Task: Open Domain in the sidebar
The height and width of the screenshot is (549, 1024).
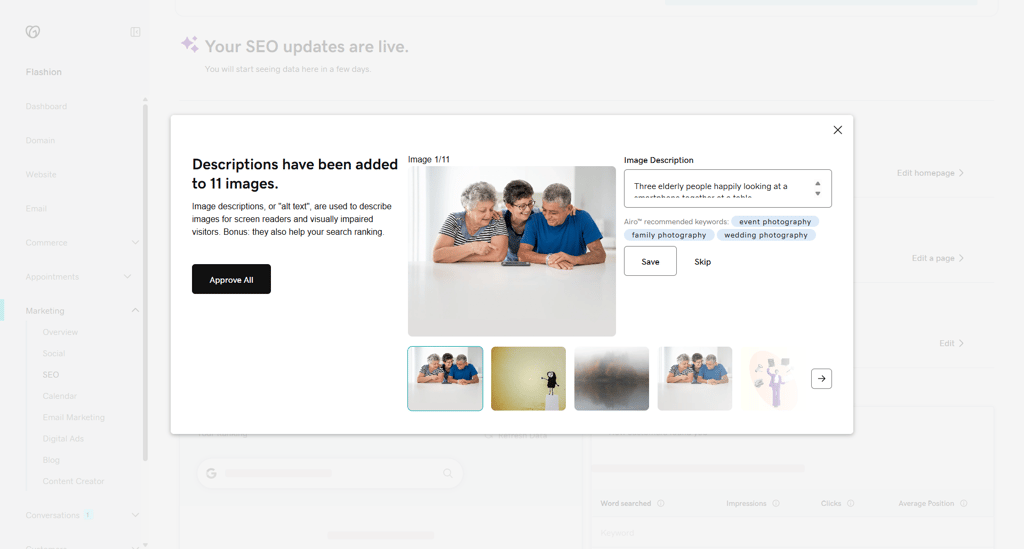Action: pyautogui.click(x=40, y=140)
